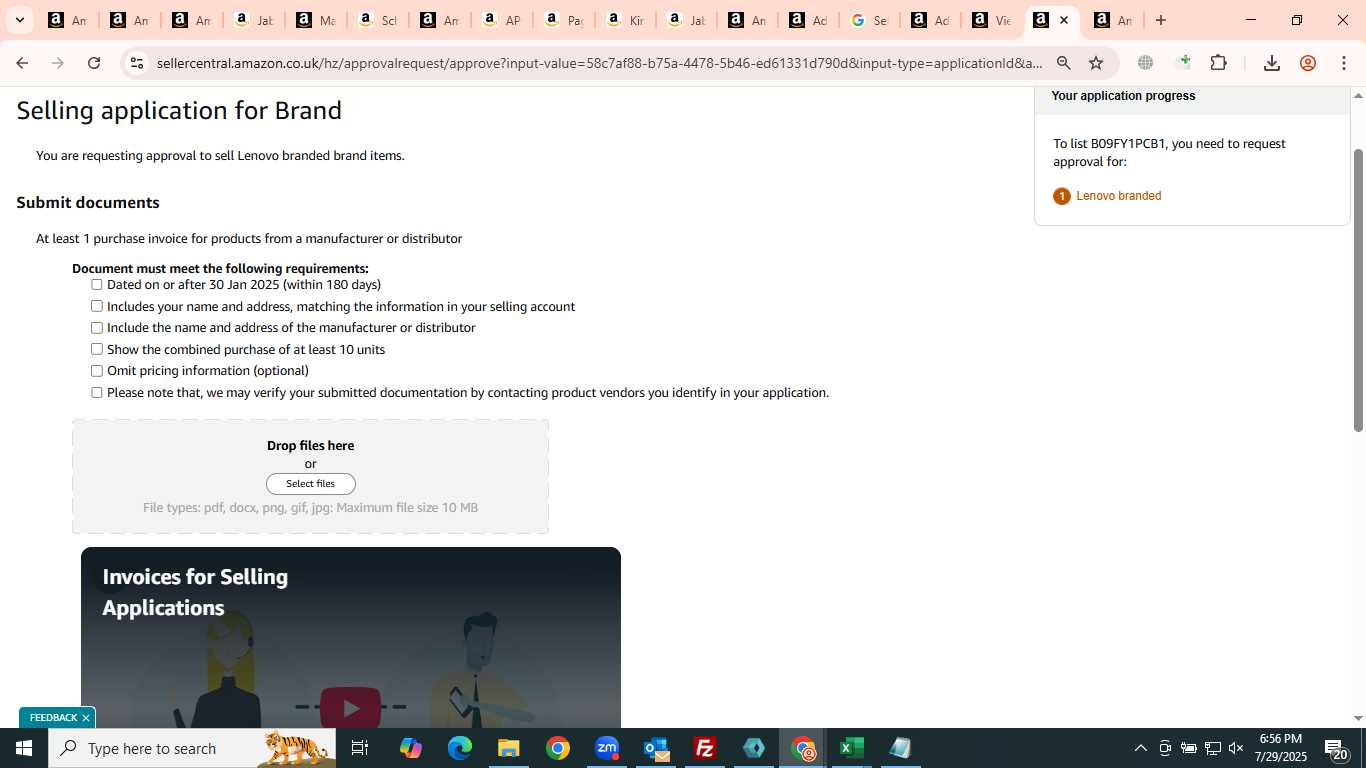Close the FEEDBACK tab with its X
The height and width of the screenshot is (768, 1366).
click(x=86, y=718)
